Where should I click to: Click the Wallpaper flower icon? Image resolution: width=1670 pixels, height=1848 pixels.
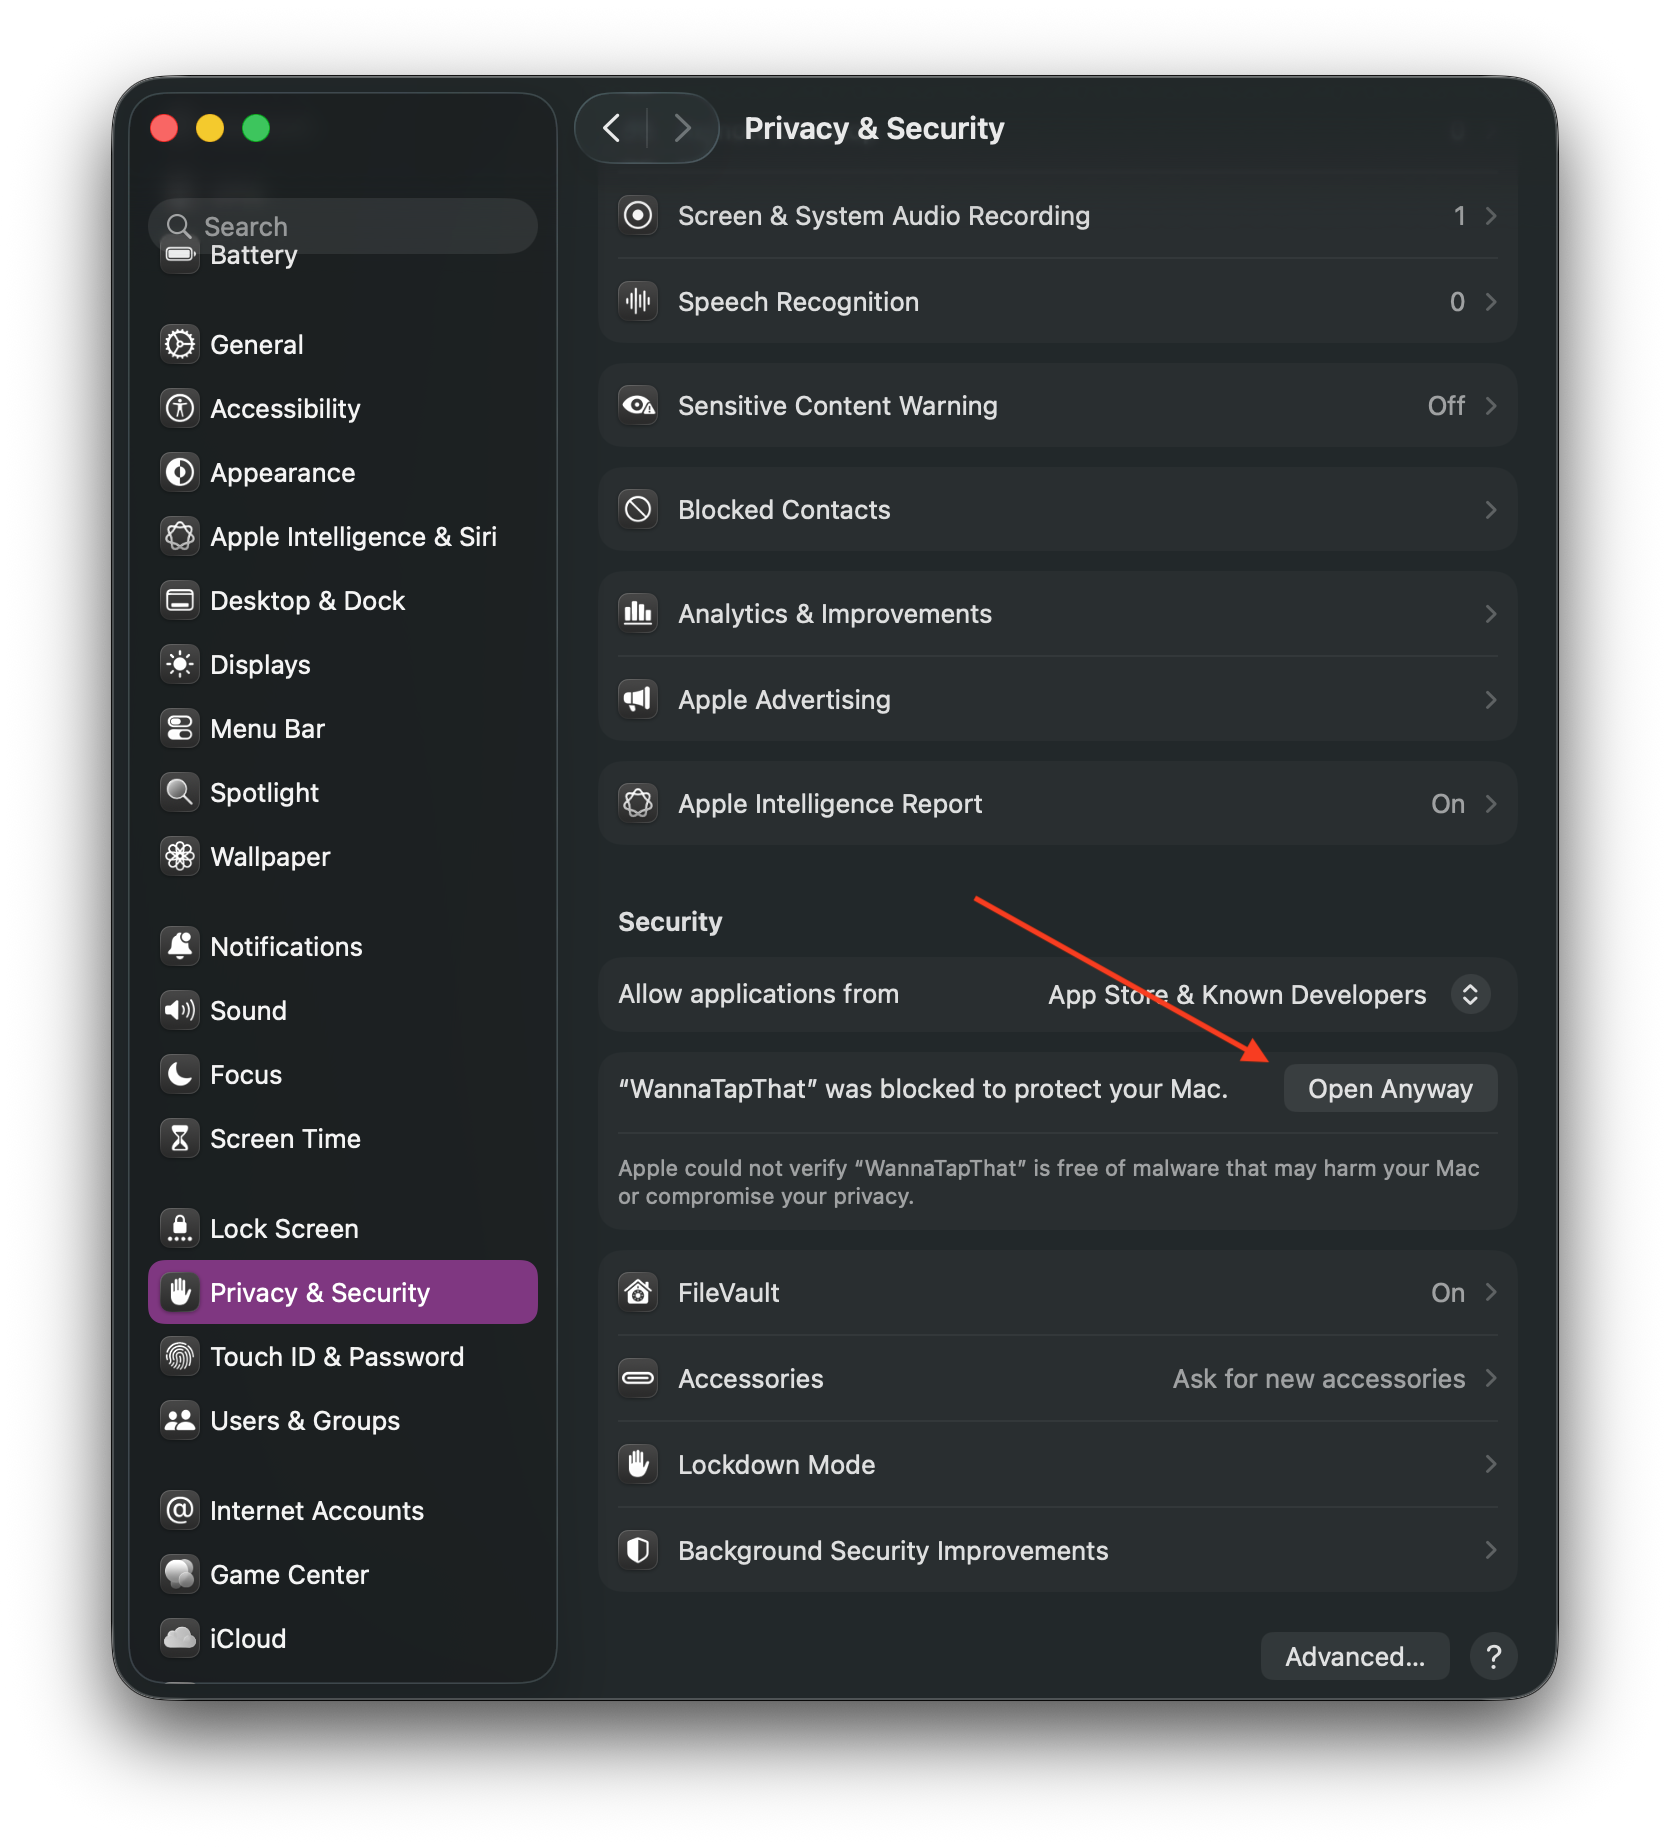click(180, 856)
